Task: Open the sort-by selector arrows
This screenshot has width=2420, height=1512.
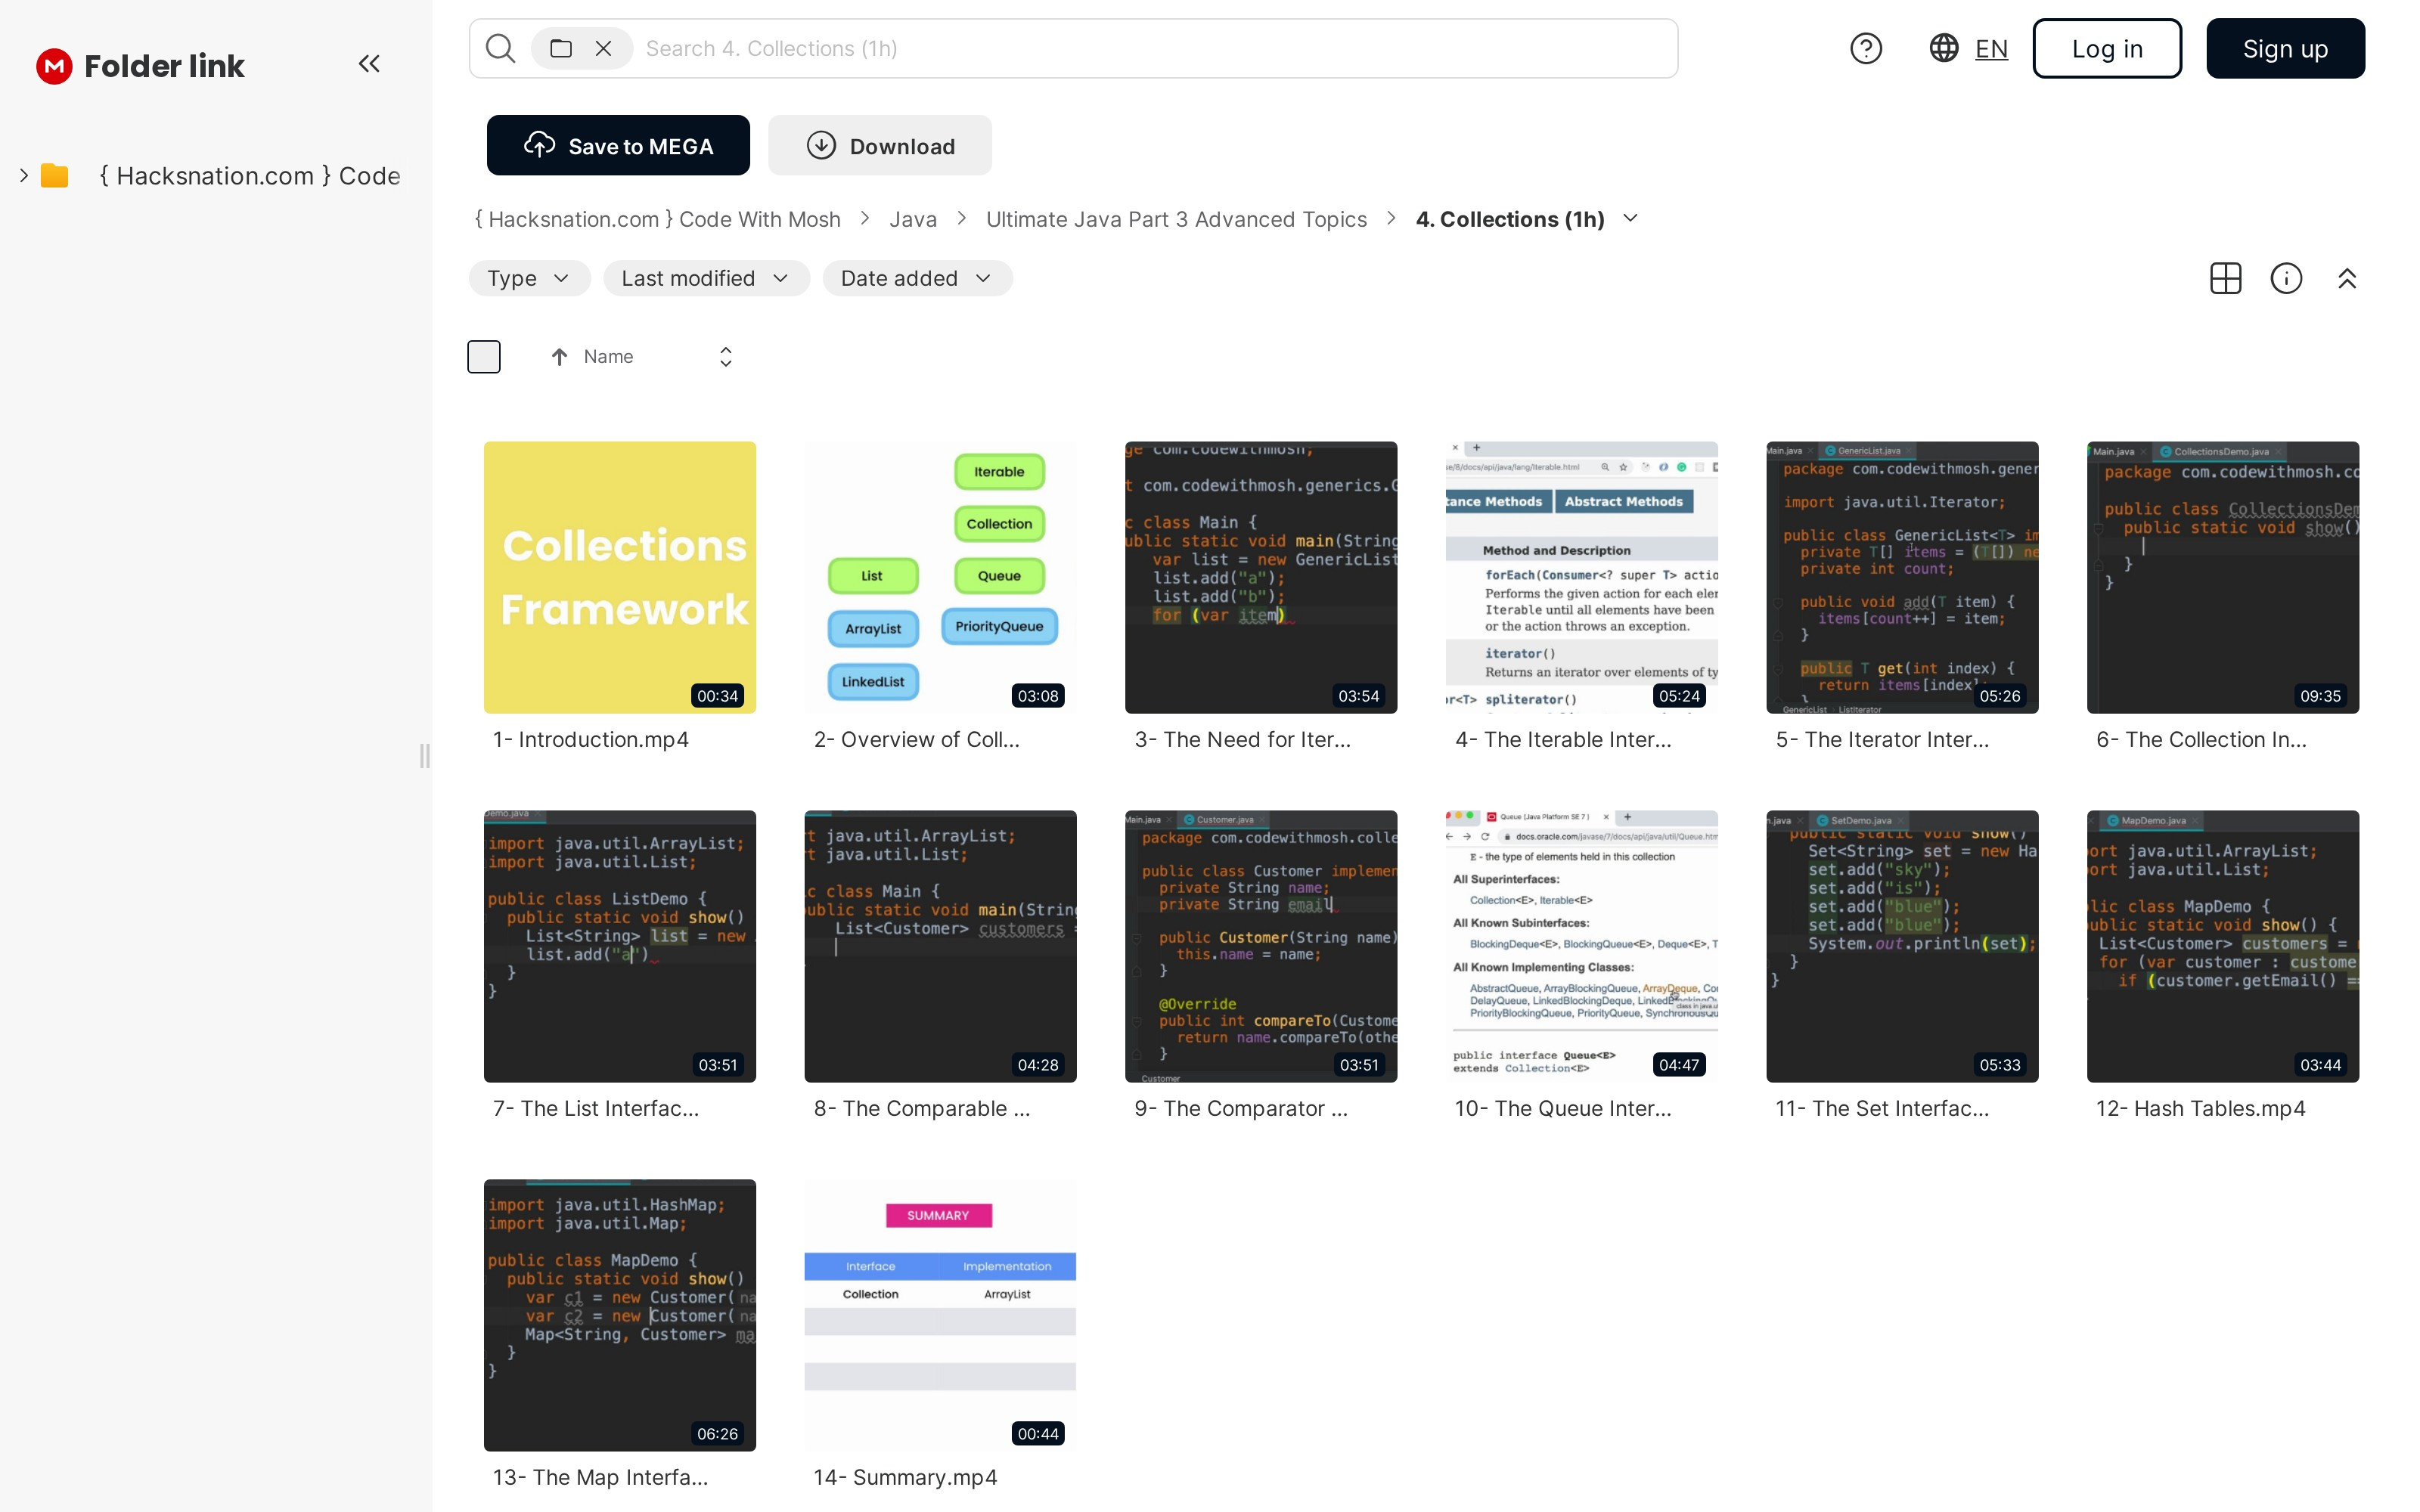Action: tap(726, 357)
